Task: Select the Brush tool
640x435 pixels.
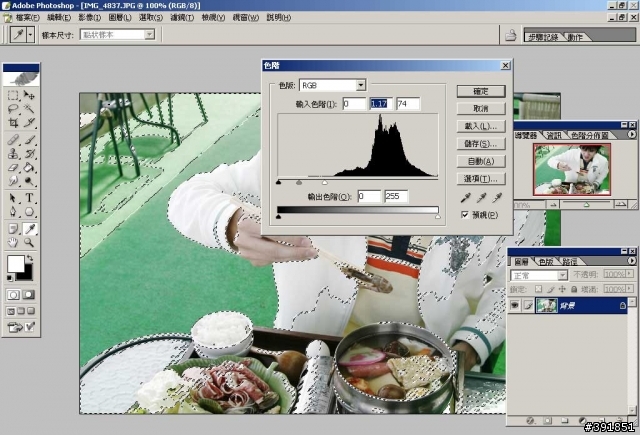Action: [x=29, y=140]
